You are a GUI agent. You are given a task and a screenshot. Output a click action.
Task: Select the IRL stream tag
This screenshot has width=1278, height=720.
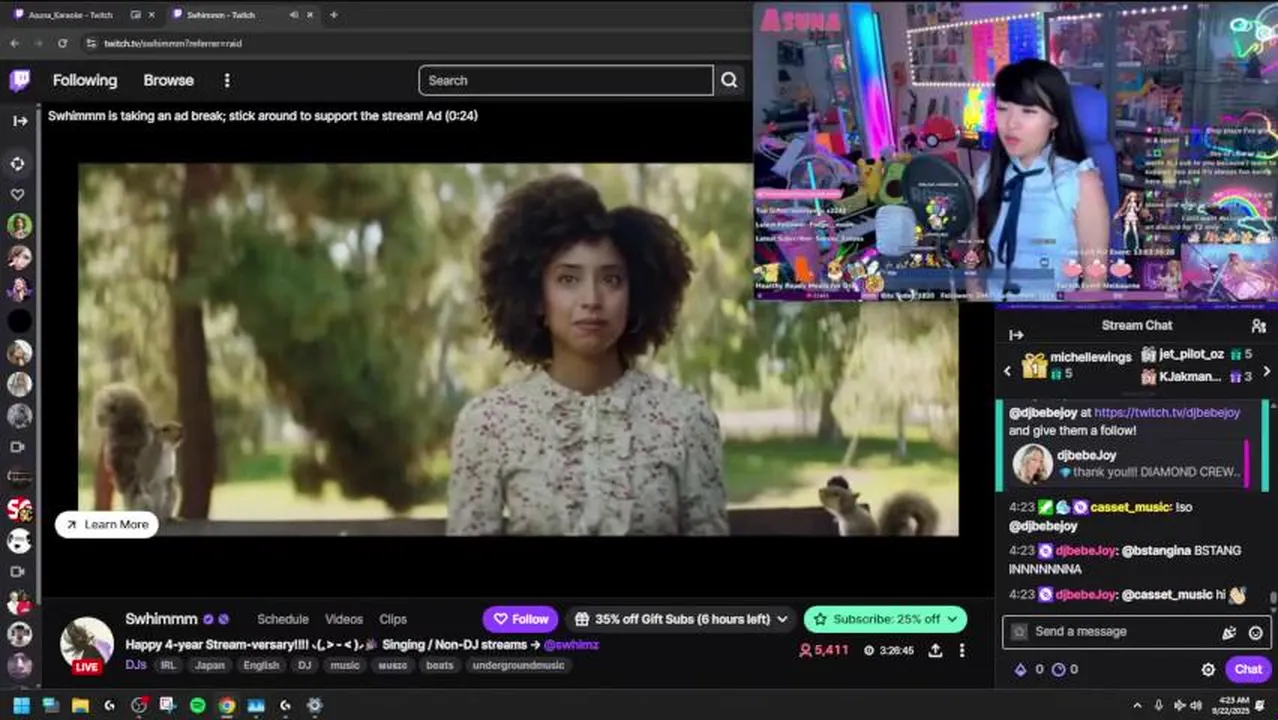point(167,665)
